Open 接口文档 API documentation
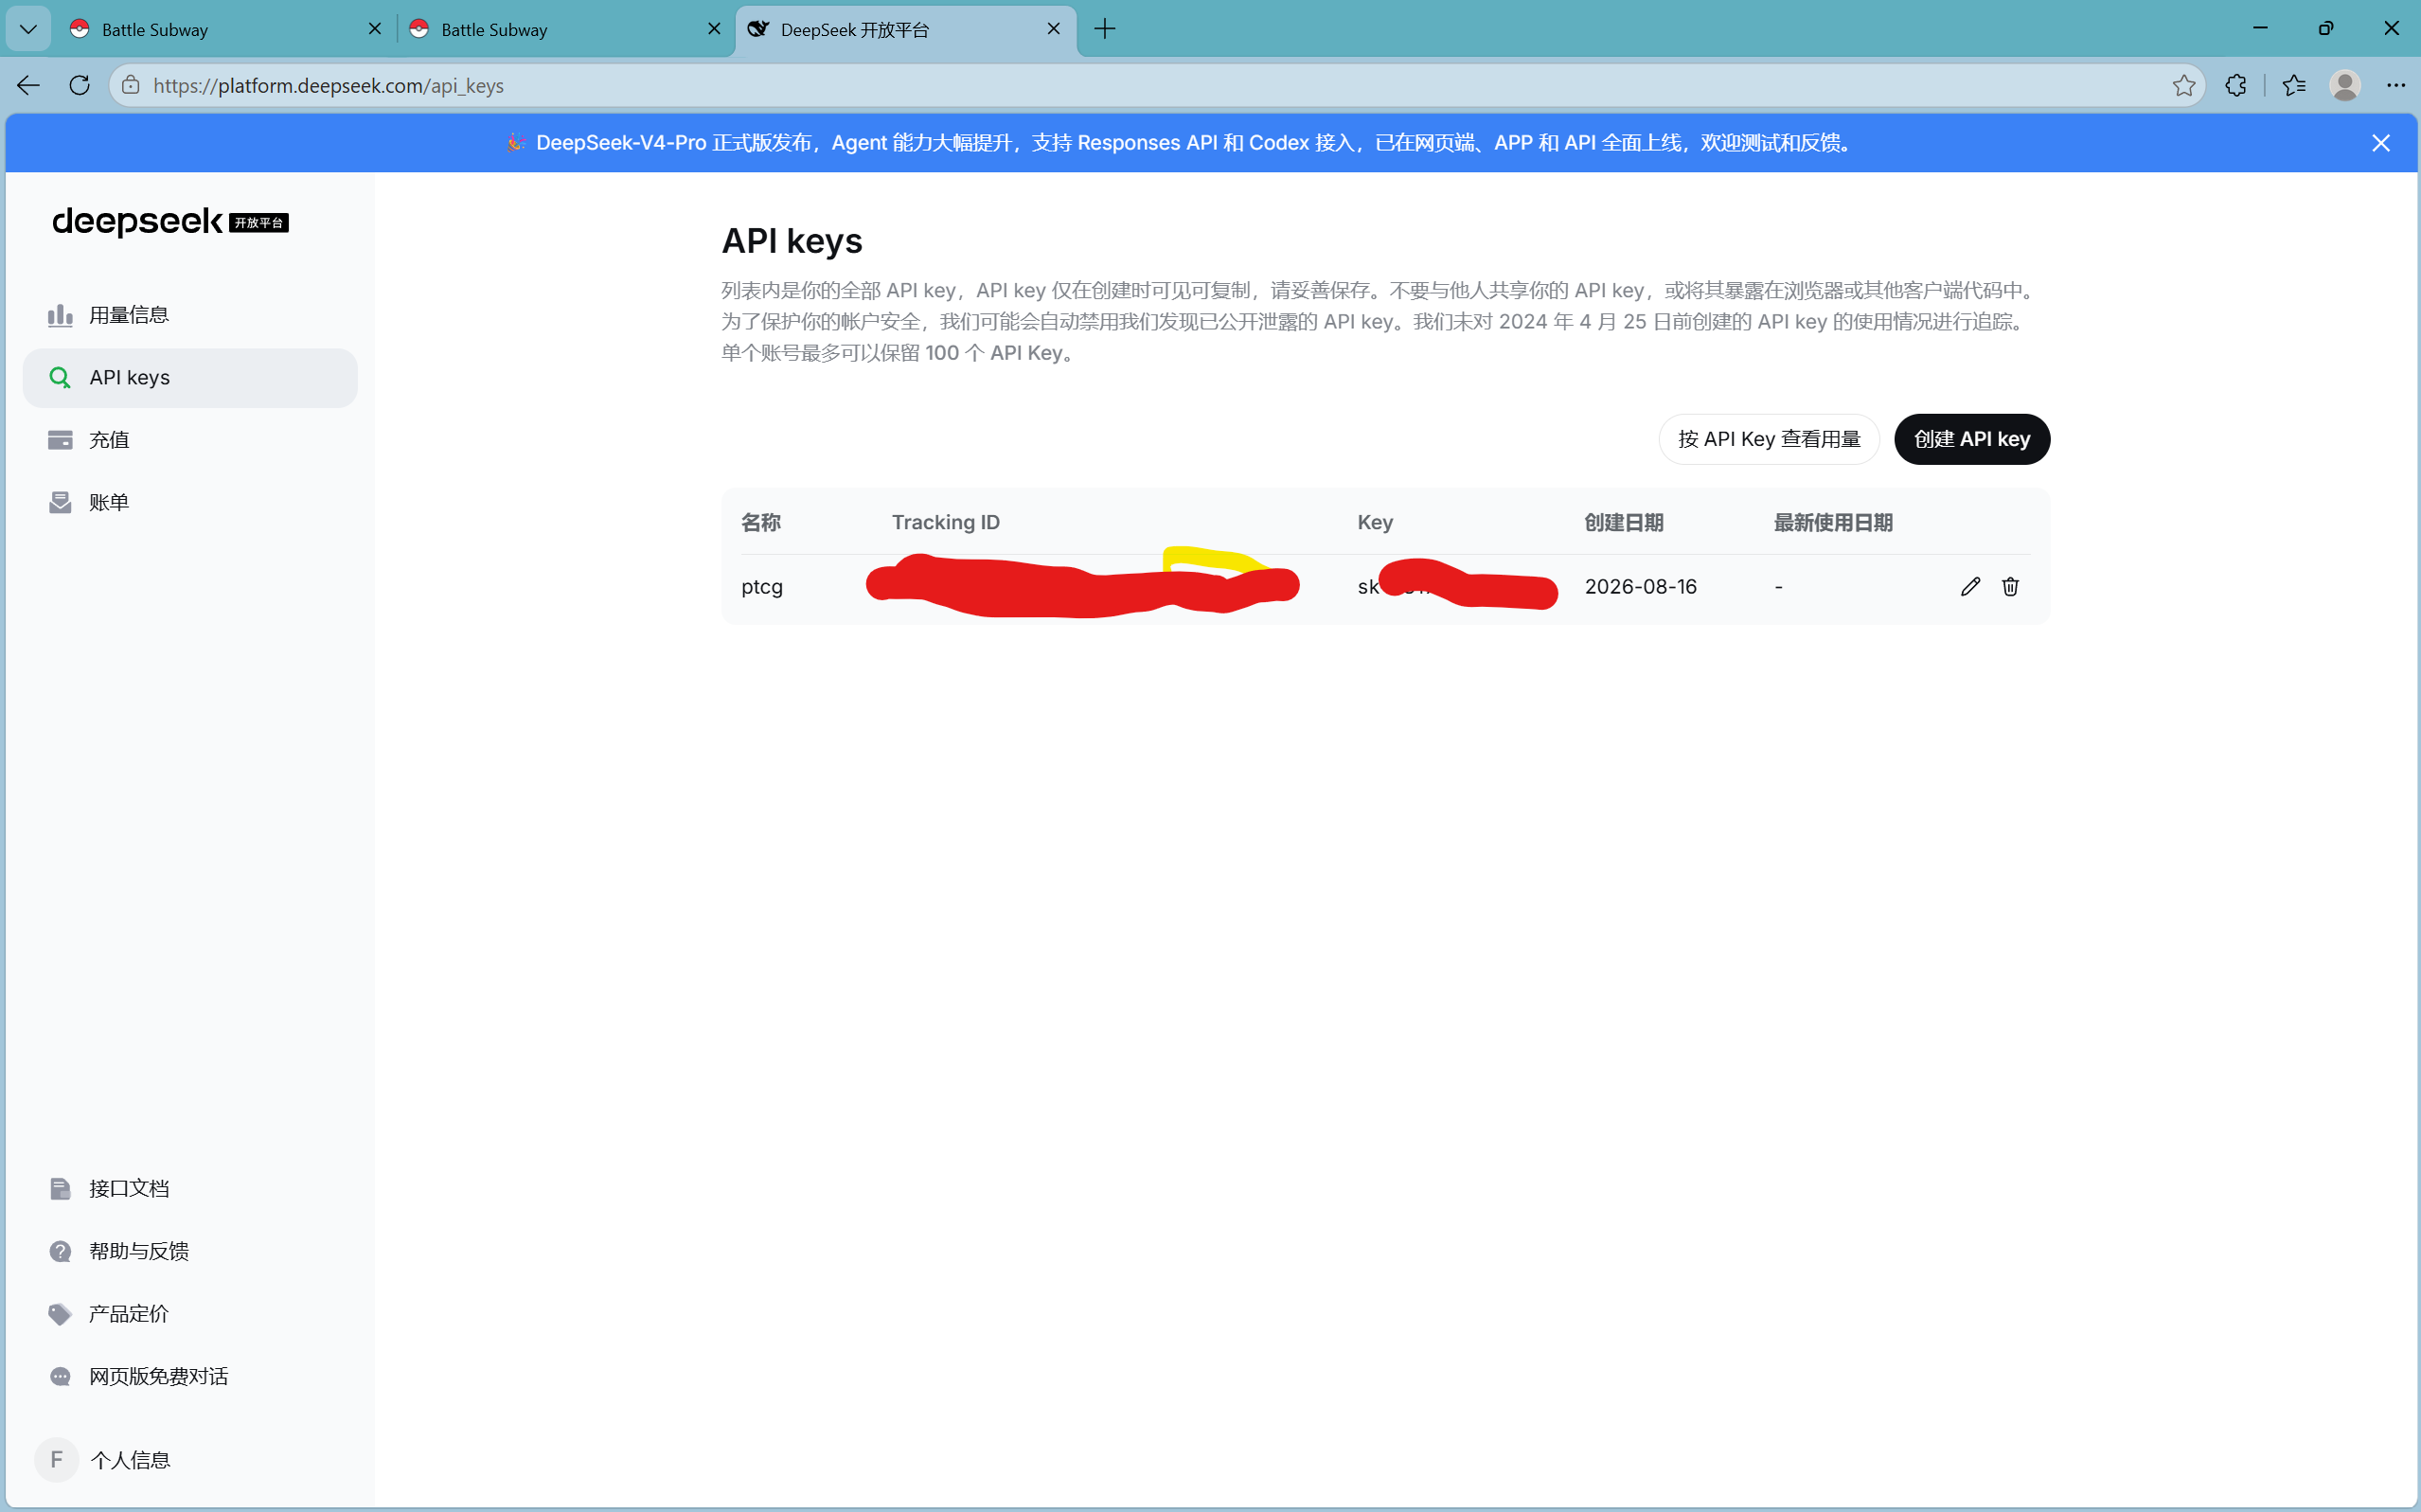Viewport: 2421px width, 1512px height. pyautogui.click(x=190, y=1189)
